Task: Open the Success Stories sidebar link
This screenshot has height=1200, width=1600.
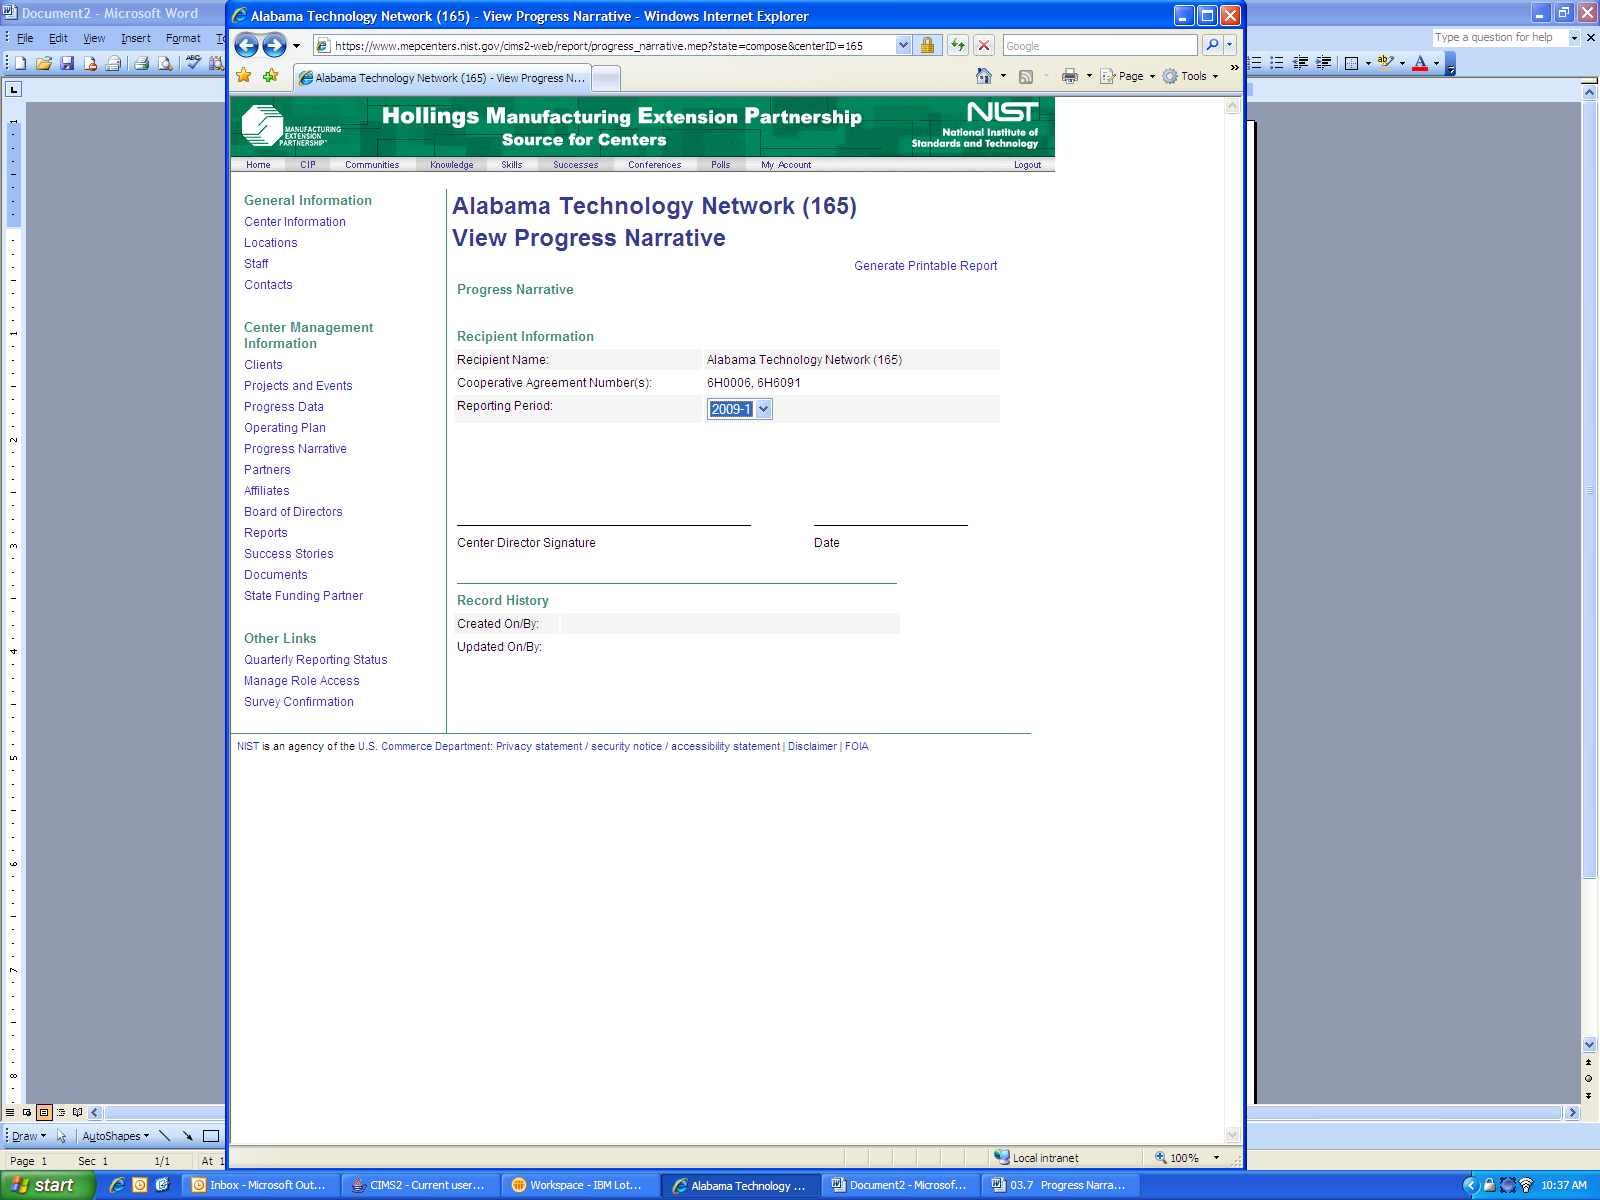Action: coord(289,554)
